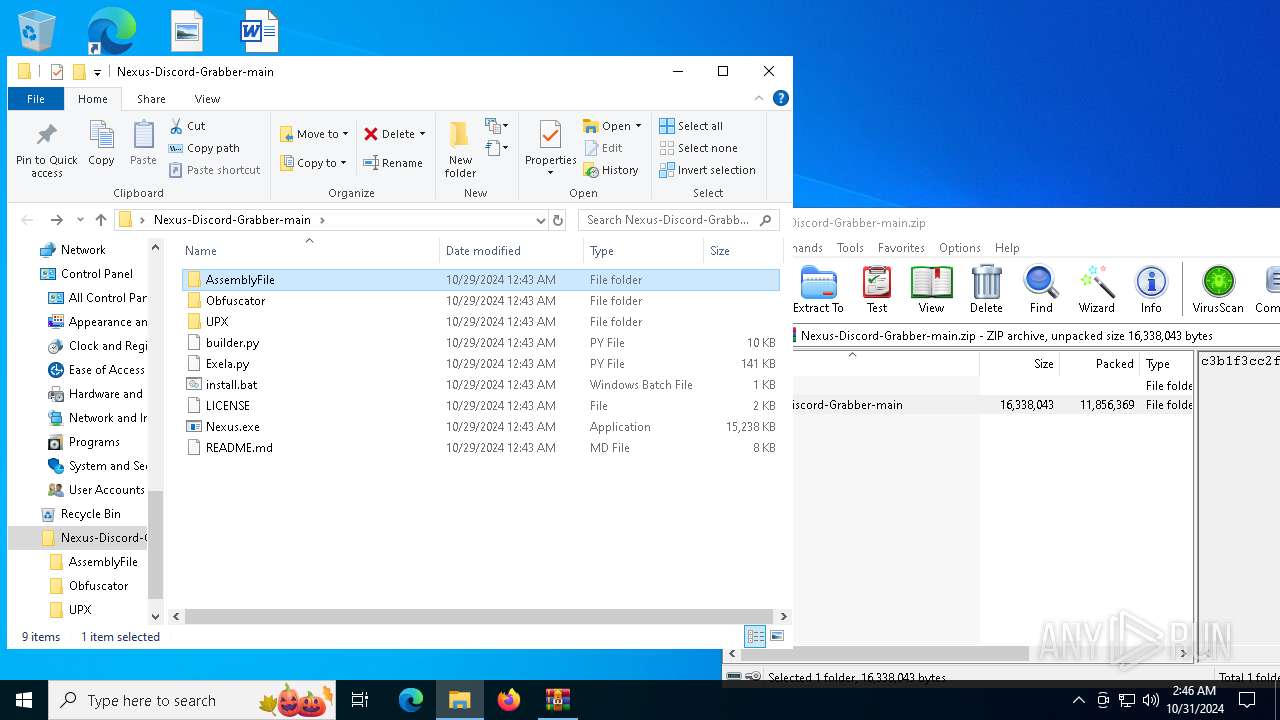Screen dimensions: 1280x720
Task: Click the Edit button in Open group
Action: click(604, 148)
